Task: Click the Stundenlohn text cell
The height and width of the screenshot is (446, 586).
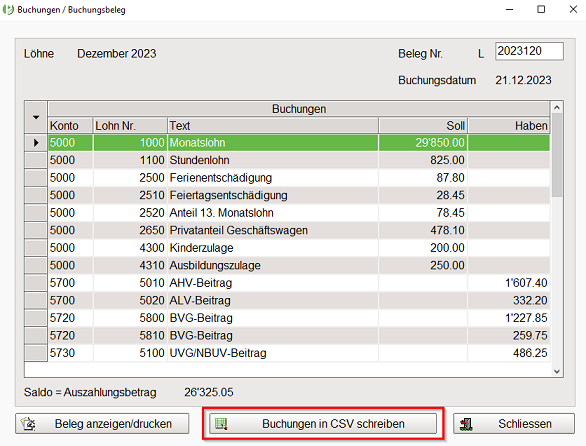Action: pos(273,160)
